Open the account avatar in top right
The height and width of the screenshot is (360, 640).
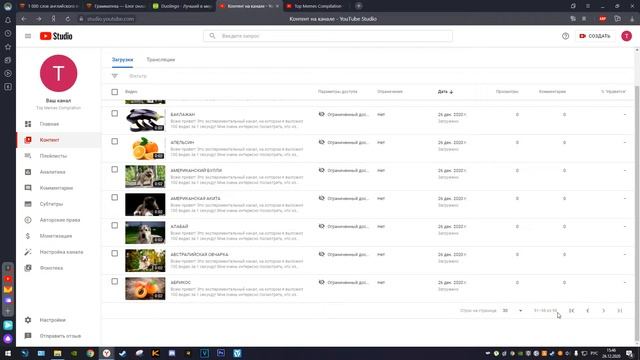pos(627,36)
